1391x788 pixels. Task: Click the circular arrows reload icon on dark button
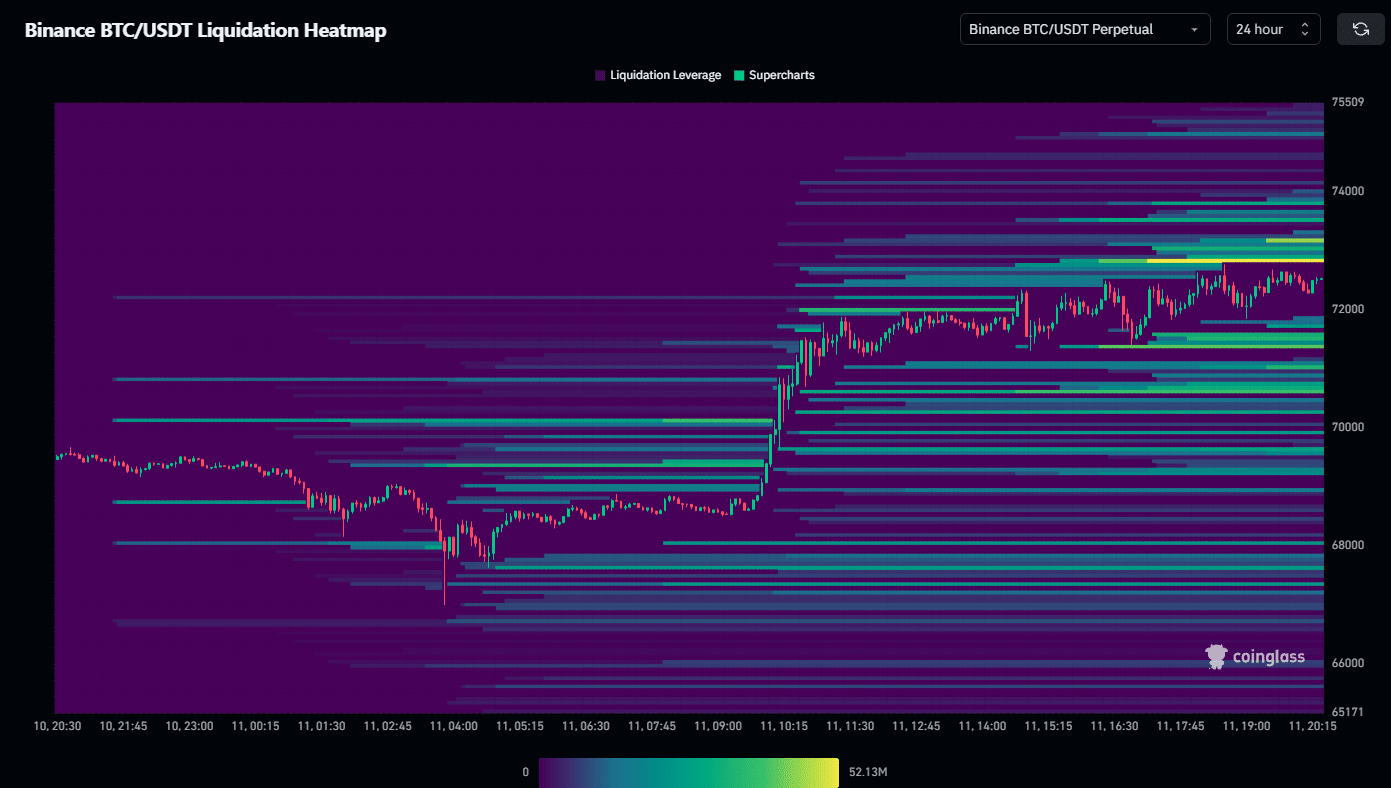tap(1360, 28)
